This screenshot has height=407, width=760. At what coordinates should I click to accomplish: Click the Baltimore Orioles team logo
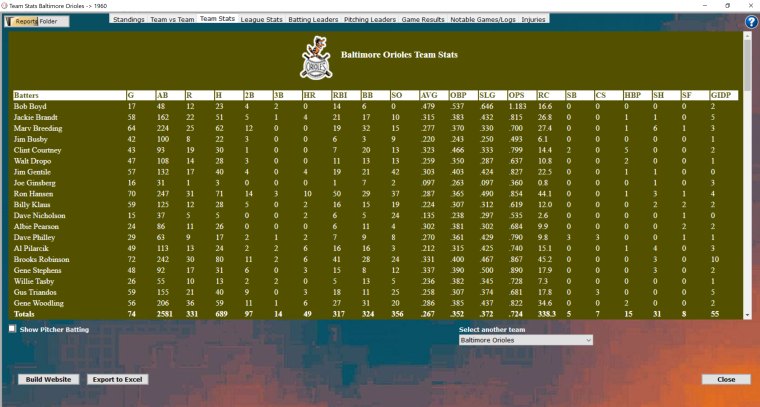tap(317, 58)
